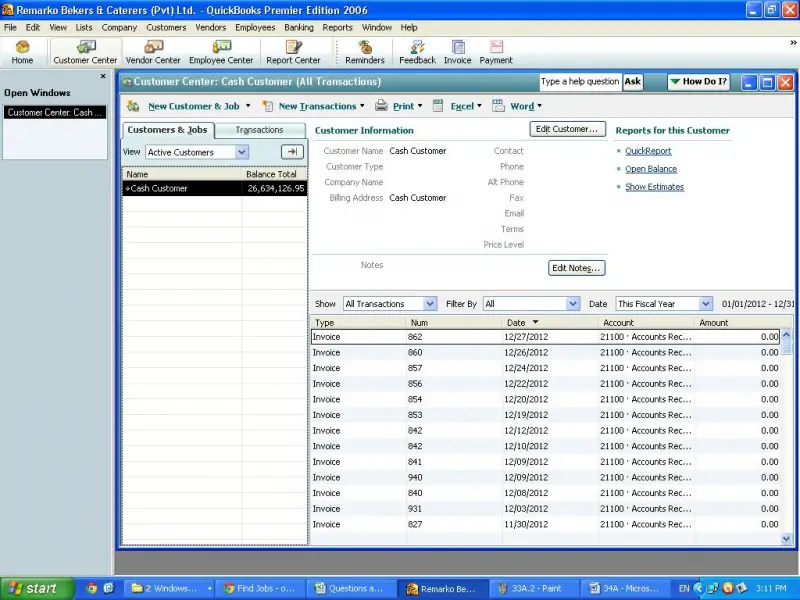This screenshot has width=800, height=600.
Task: Open the How Do I? menu button
Action: 698,82
